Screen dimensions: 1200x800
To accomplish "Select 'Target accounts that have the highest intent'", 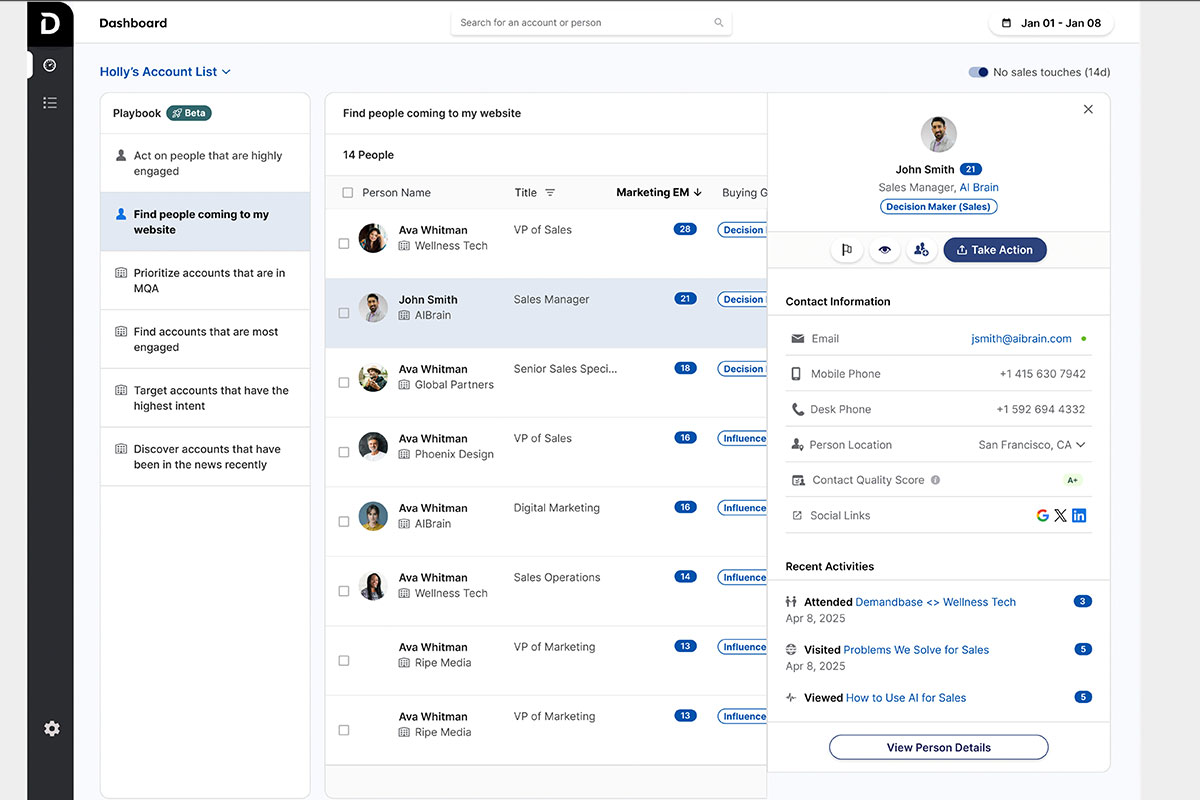I will pos(210,398).
